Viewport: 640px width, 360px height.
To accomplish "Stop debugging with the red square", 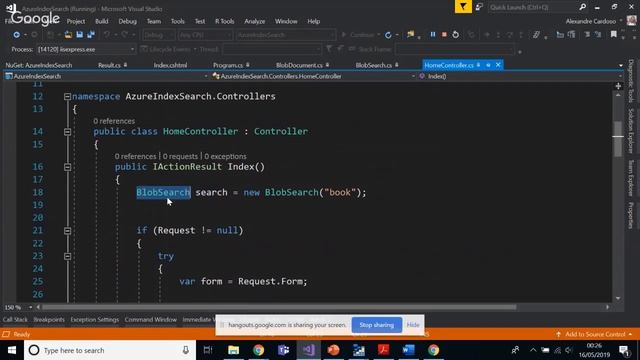I will 444,35.
